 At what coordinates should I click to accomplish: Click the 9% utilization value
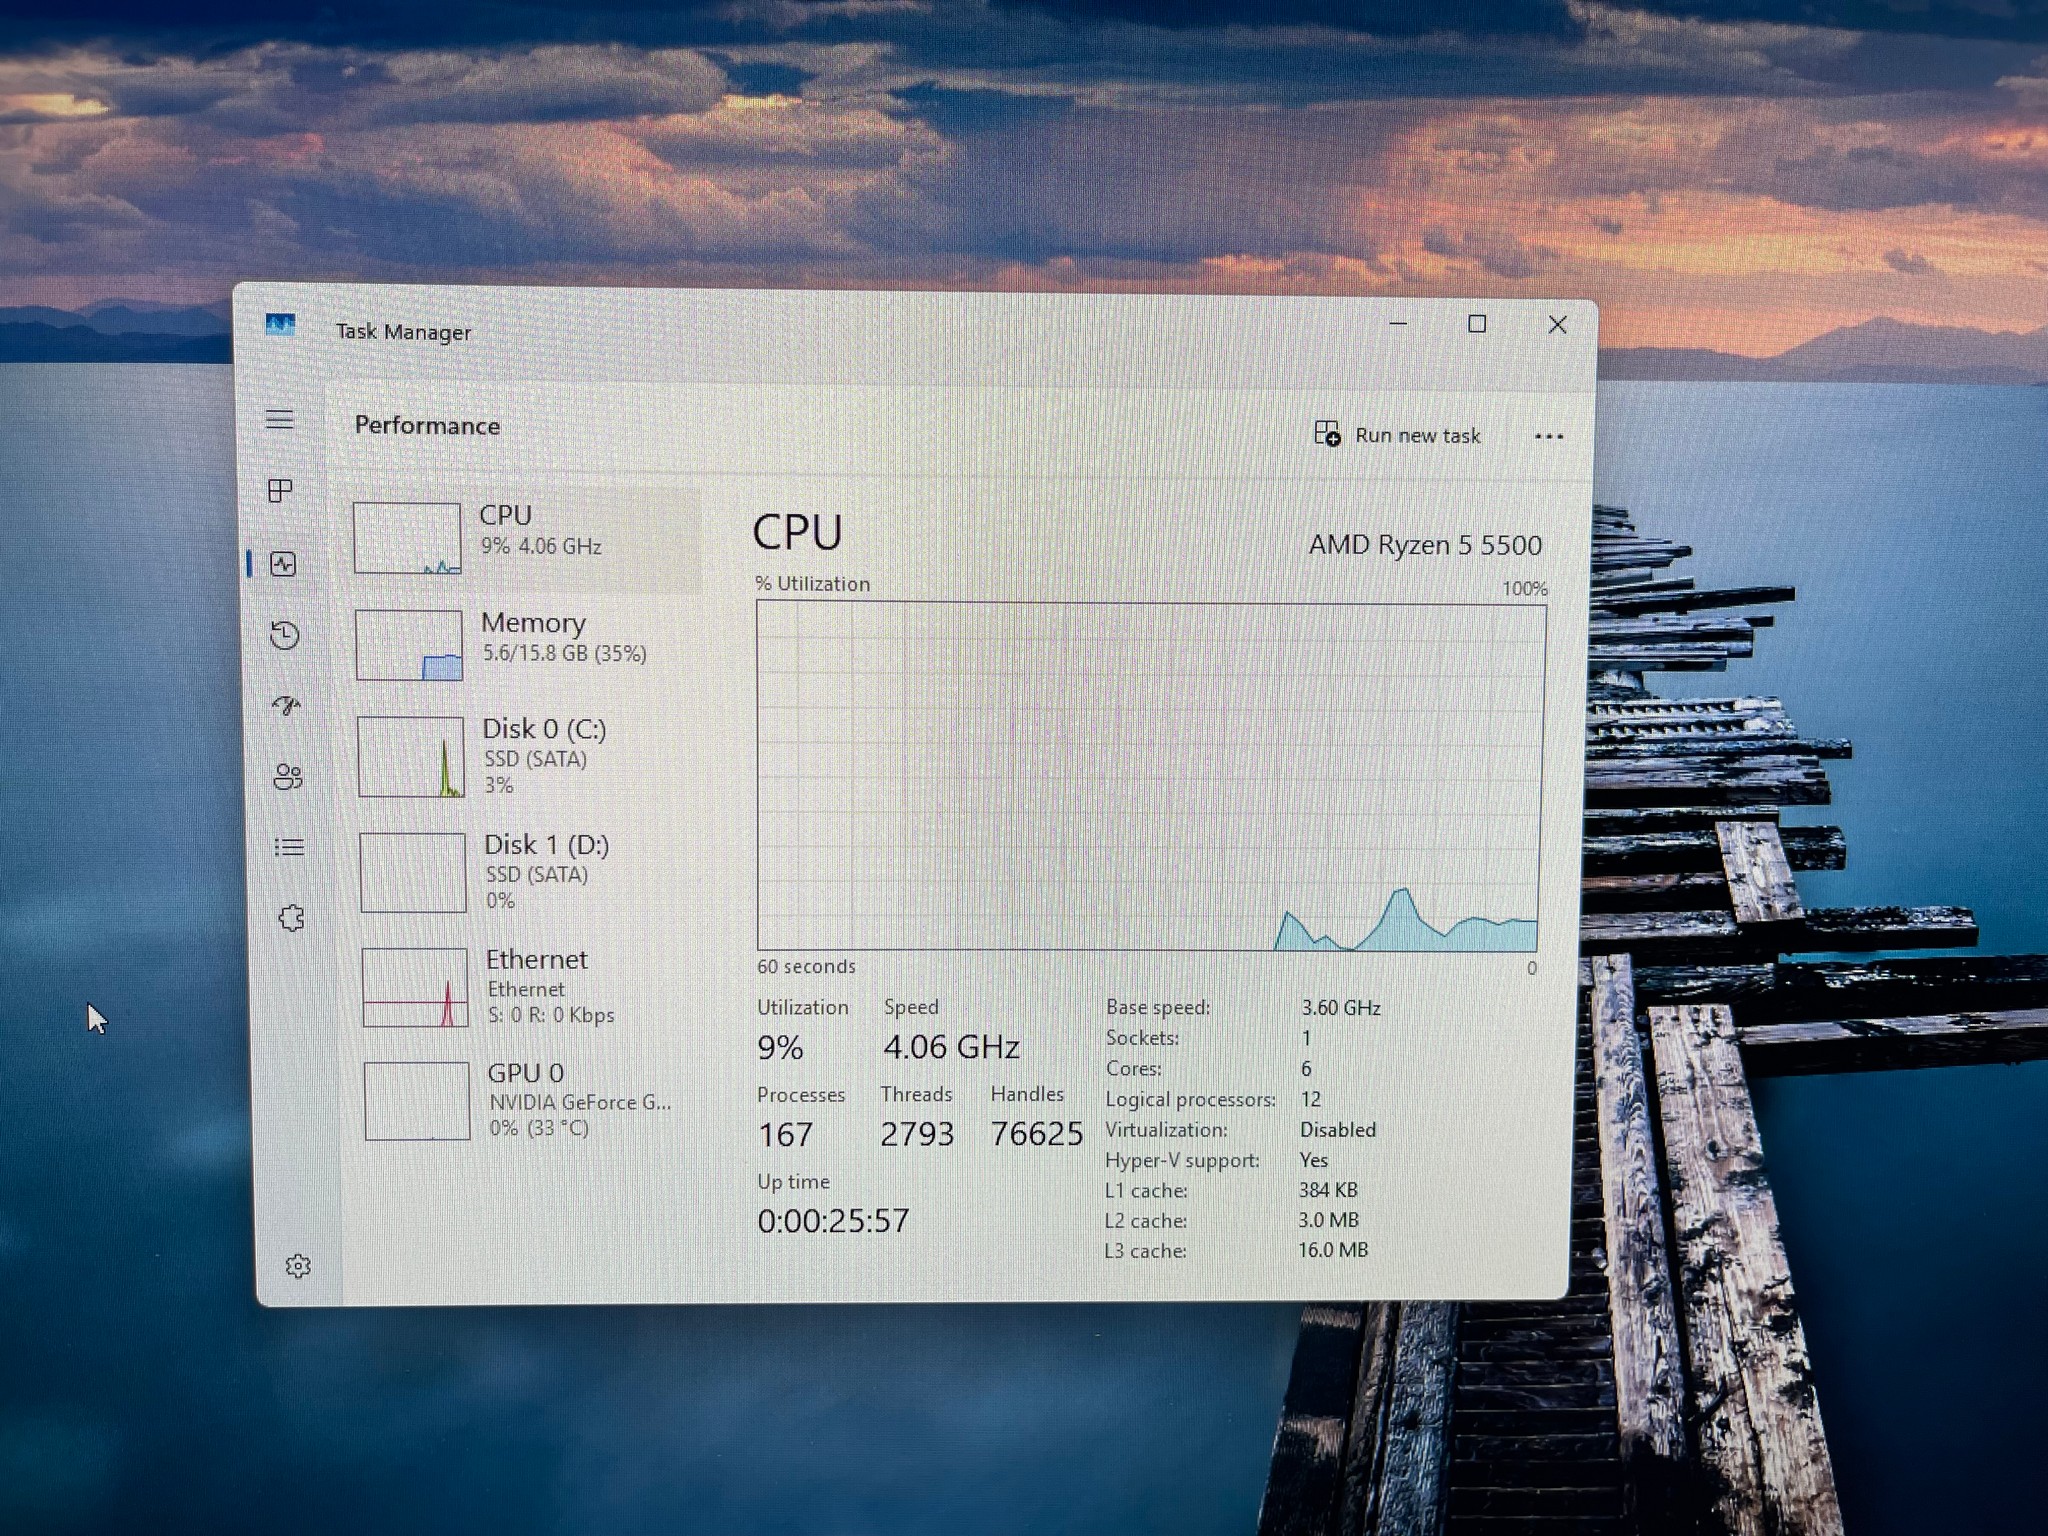tap(780, 1047)
